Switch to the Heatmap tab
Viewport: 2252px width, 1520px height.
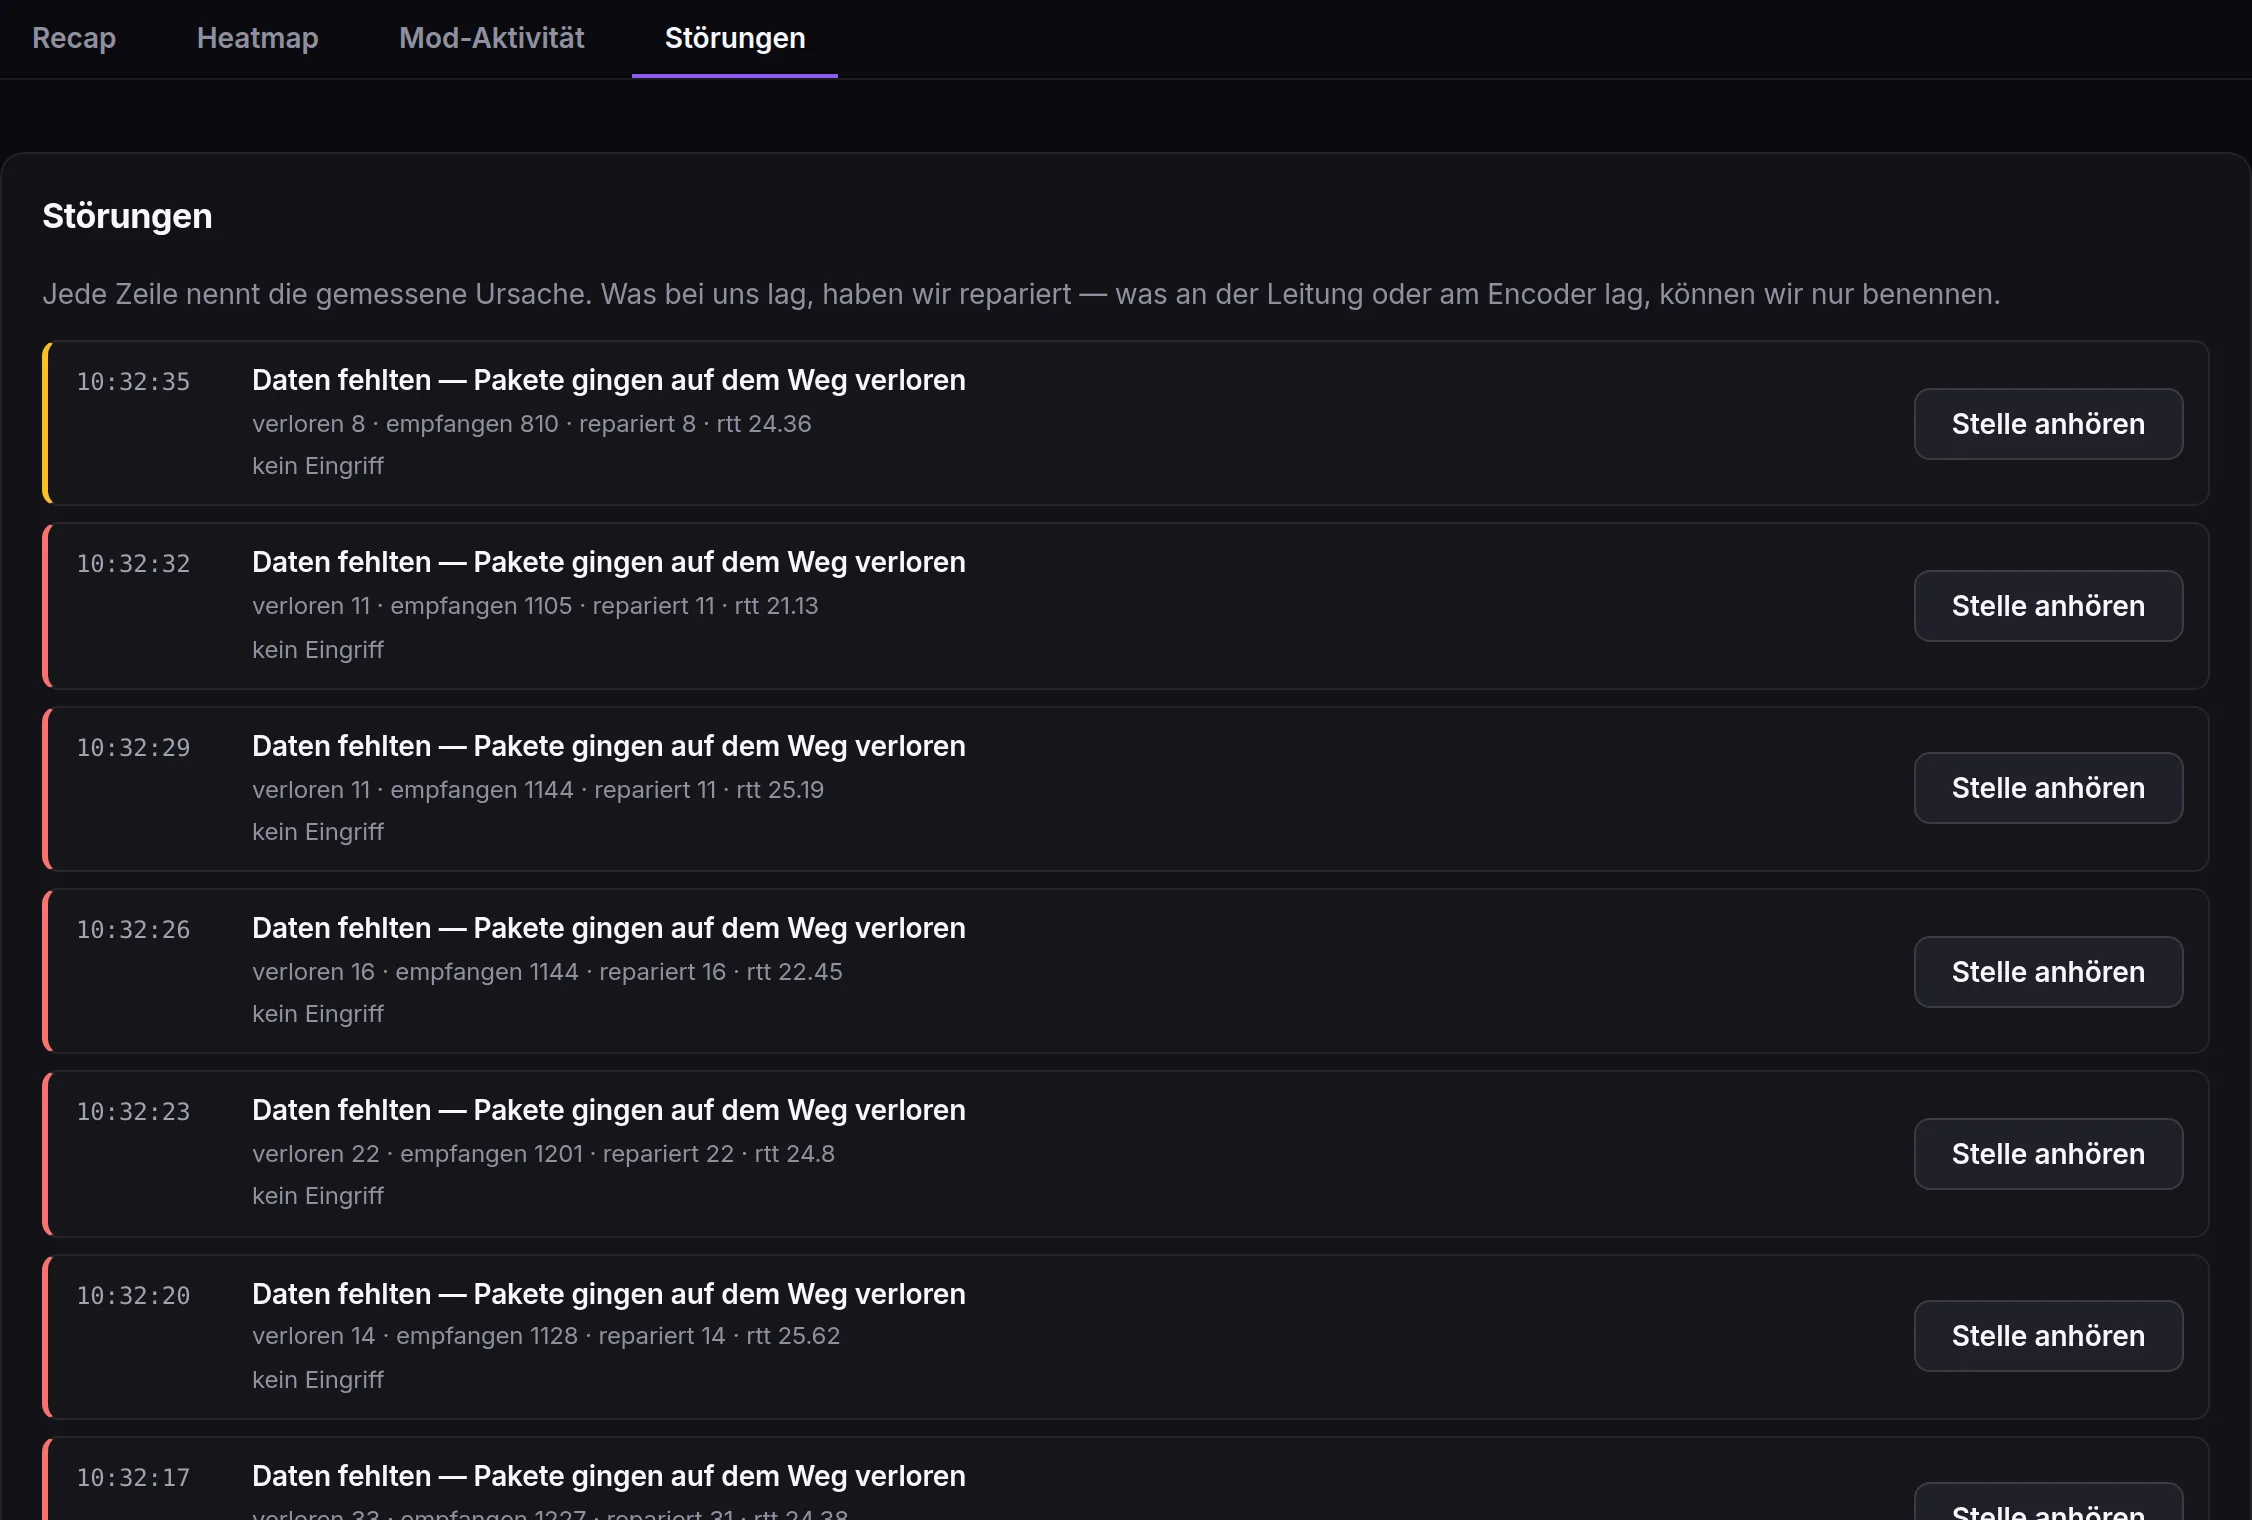(257, 38)
